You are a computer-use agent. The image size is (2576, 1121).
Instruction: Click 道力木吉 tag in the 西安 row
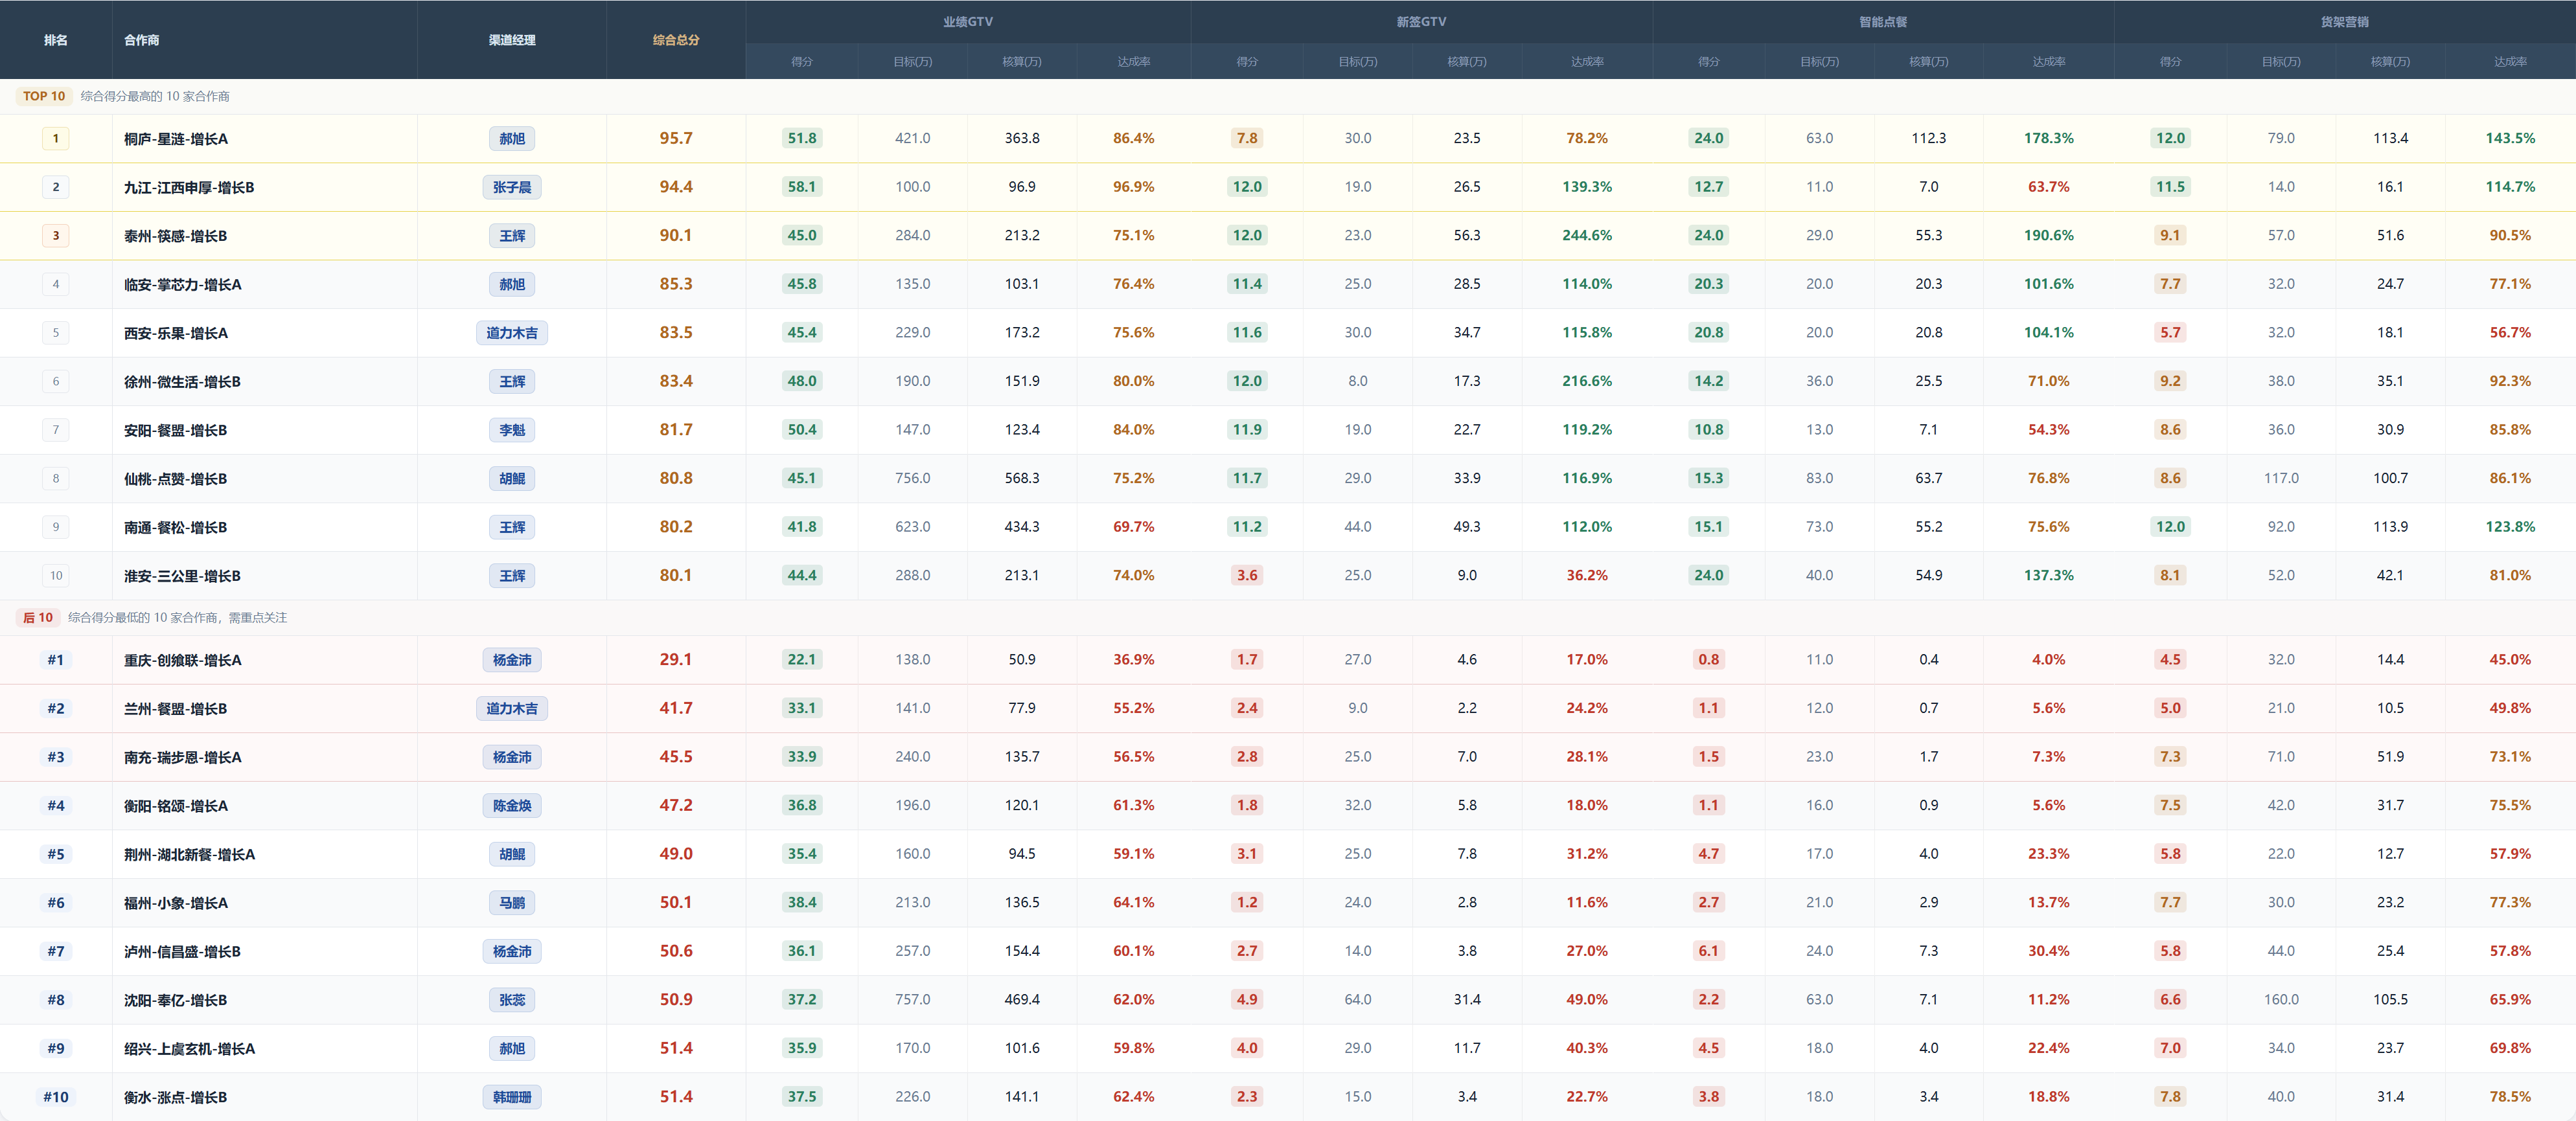(512, 332)
